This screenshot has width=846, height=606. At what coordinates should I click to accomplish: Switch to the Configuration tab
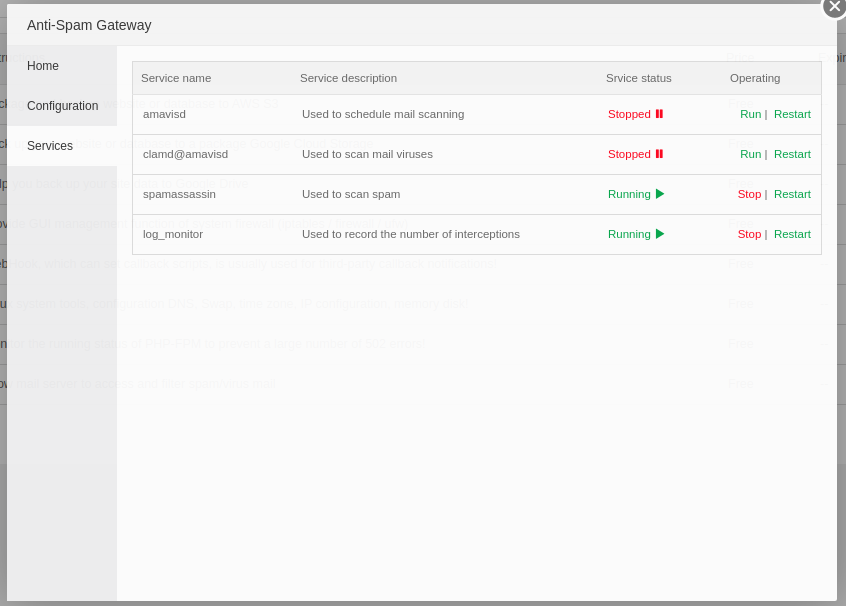62,106
